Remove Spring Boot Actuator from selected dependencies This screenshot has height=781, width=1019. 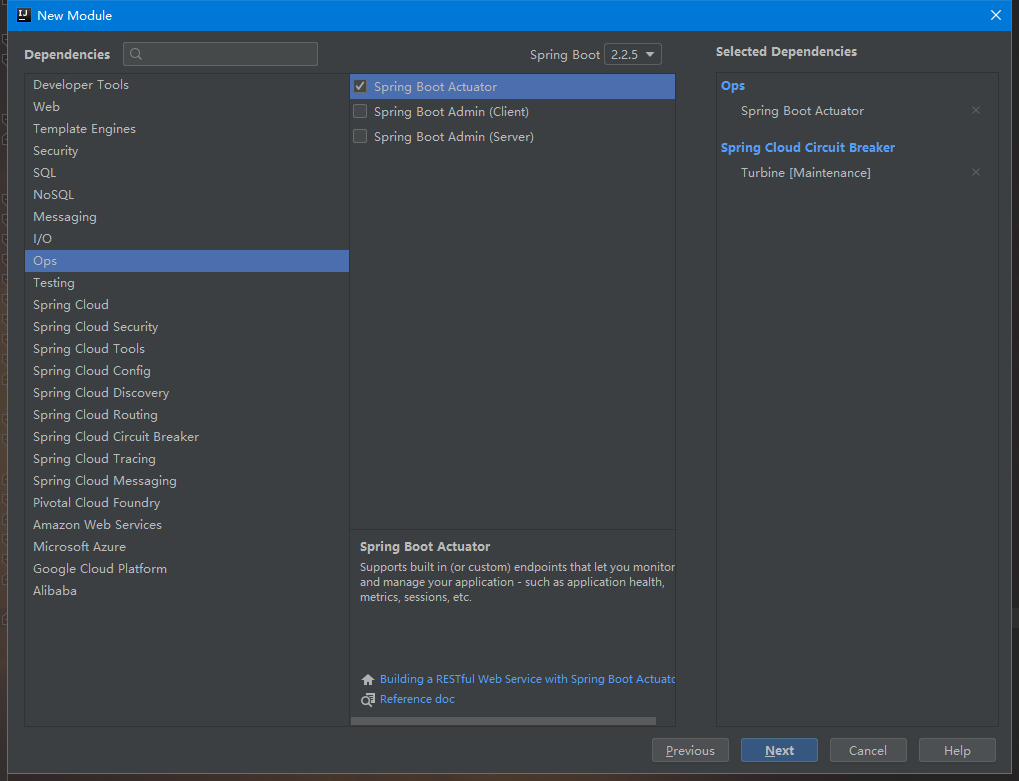click(x=975, y=110)
